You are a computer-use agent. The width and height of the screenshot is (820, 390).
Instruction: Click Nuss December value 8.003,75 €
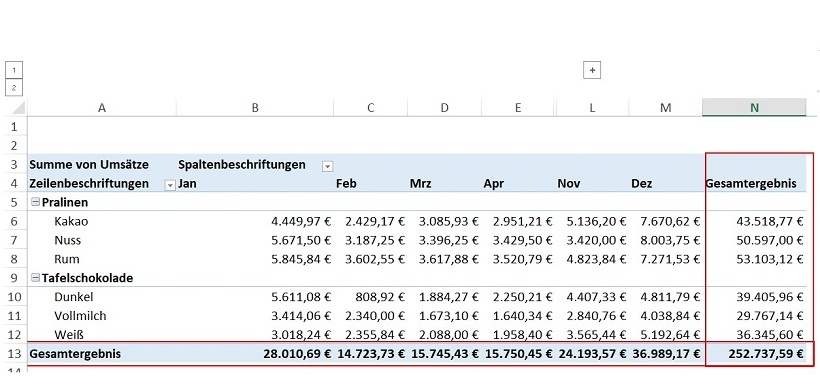[670, 240]
